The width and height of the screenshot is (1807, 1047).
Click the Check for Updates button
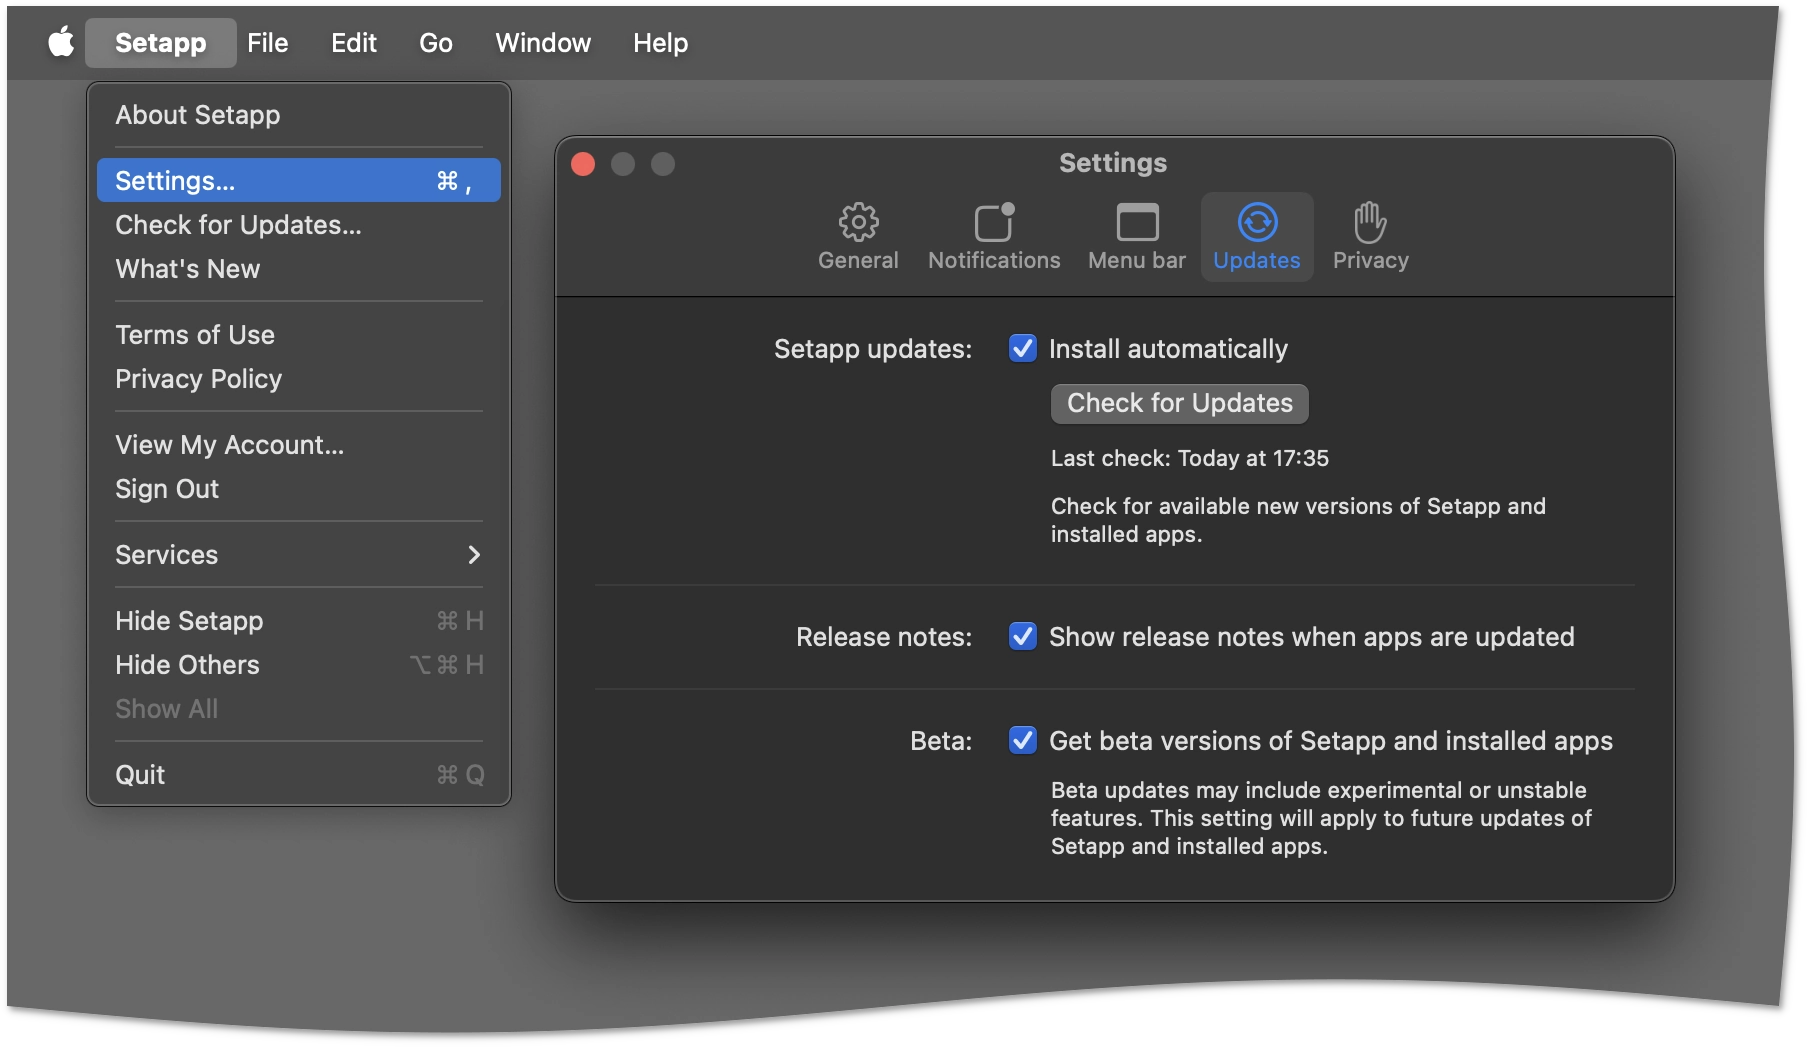(1179, 403)
